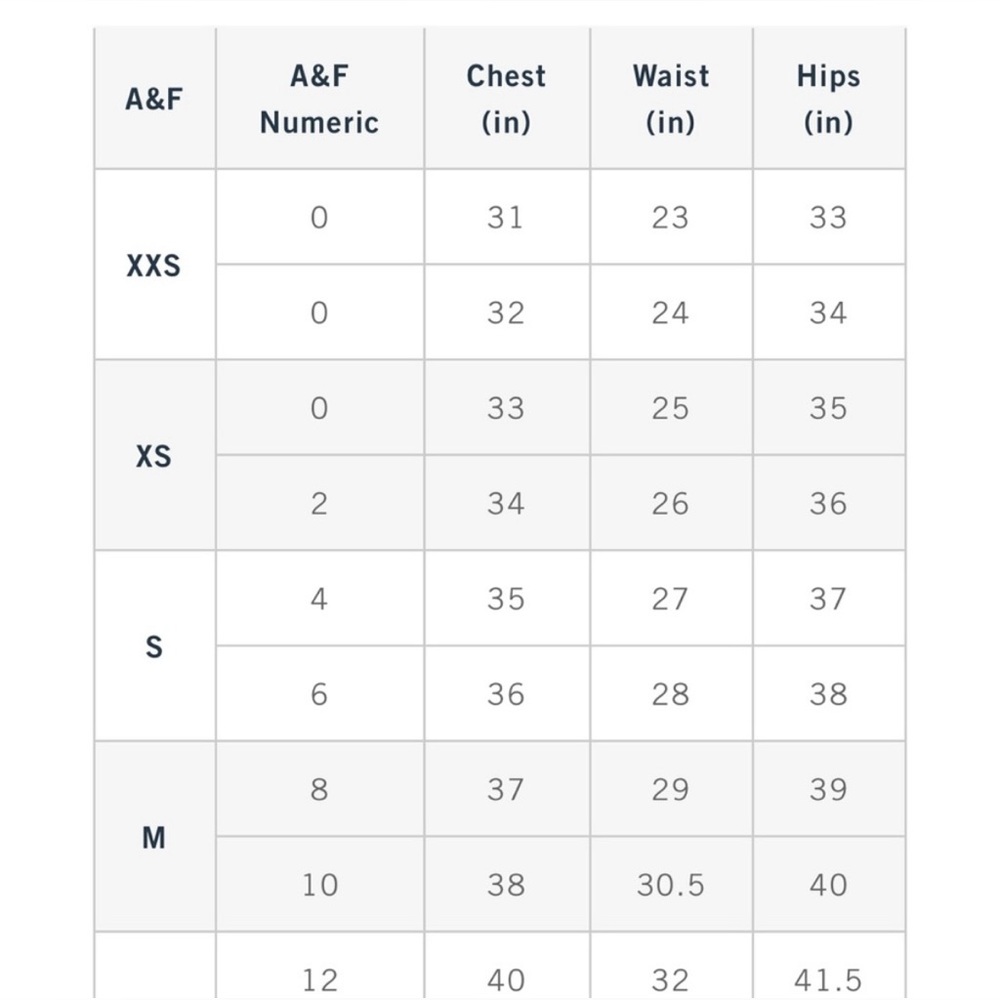Viewport: 1000px width, 1000px height.
Task: Select numeric size 6 cell
Action: pyautogui.click(x=319, y=694)
